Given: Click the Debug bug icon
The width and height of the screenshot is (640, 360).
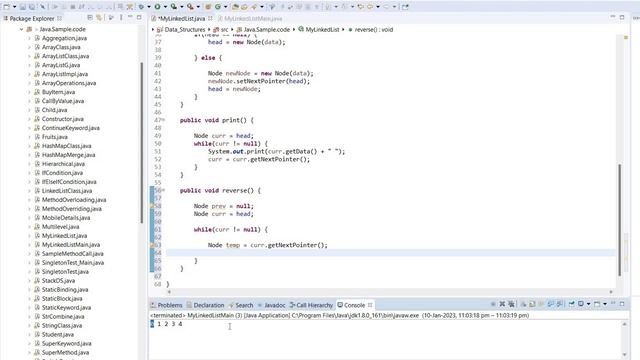Looking at the screenshot, I should pyautogui.click(x=141, y=7).
